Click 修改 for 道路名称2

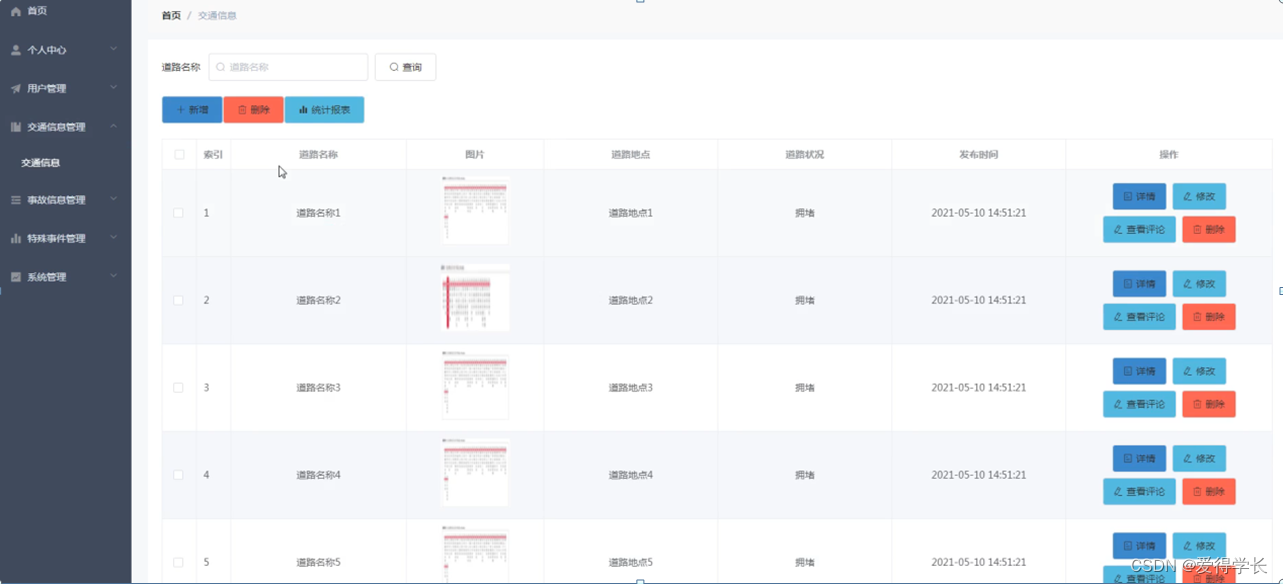point(1199,284)
